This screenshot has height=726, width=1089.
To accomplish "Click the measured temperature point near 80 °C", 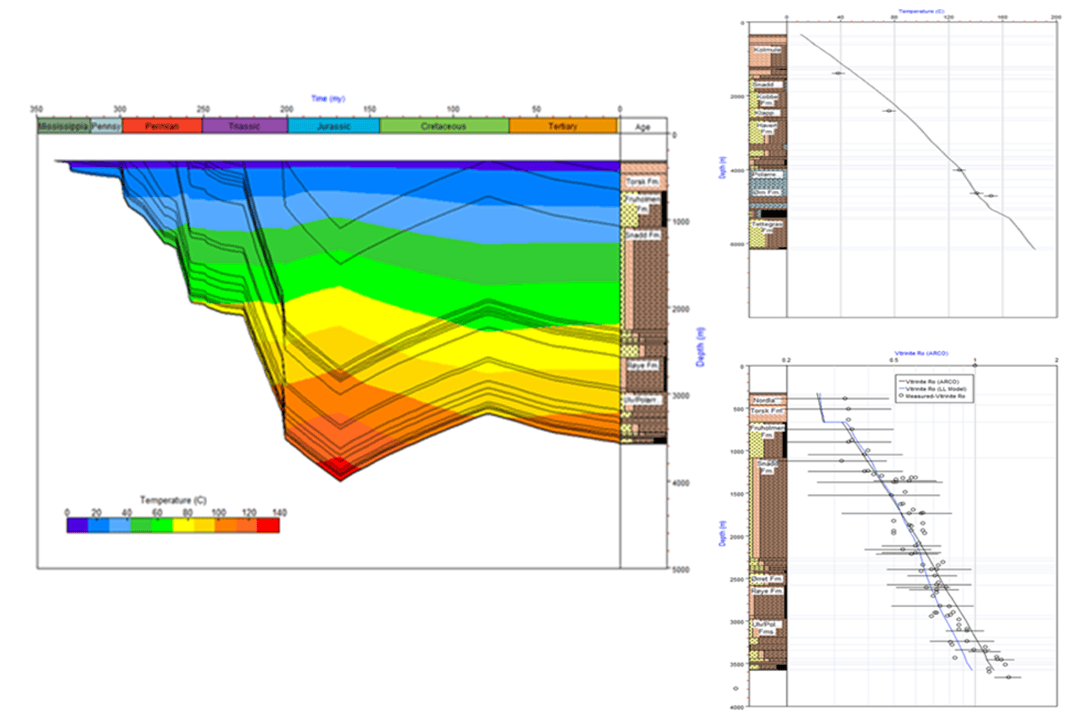I will click(888, 110).
